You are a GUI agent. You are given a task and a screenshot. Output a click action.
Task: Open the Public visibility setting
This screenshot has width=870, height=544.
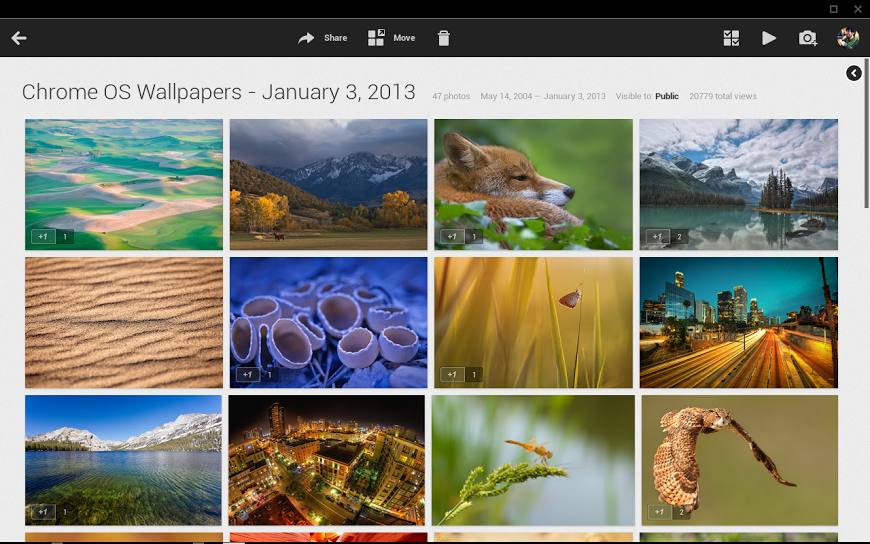[x=666, y=97]
